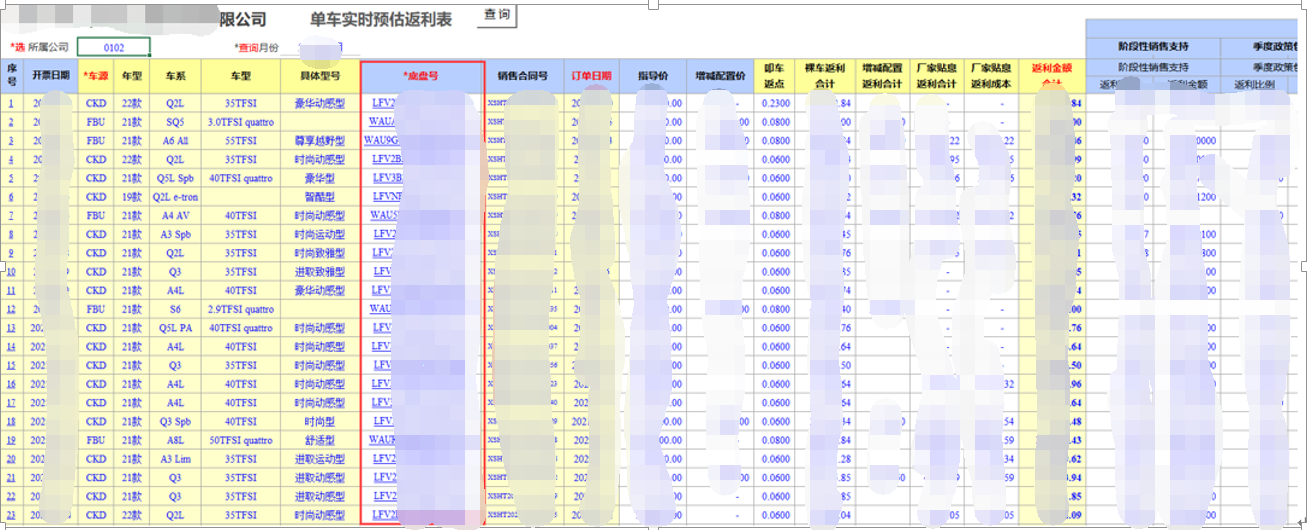Click sequence number link 12
This screenshot has height=530, width=1307.
point(12,309)
